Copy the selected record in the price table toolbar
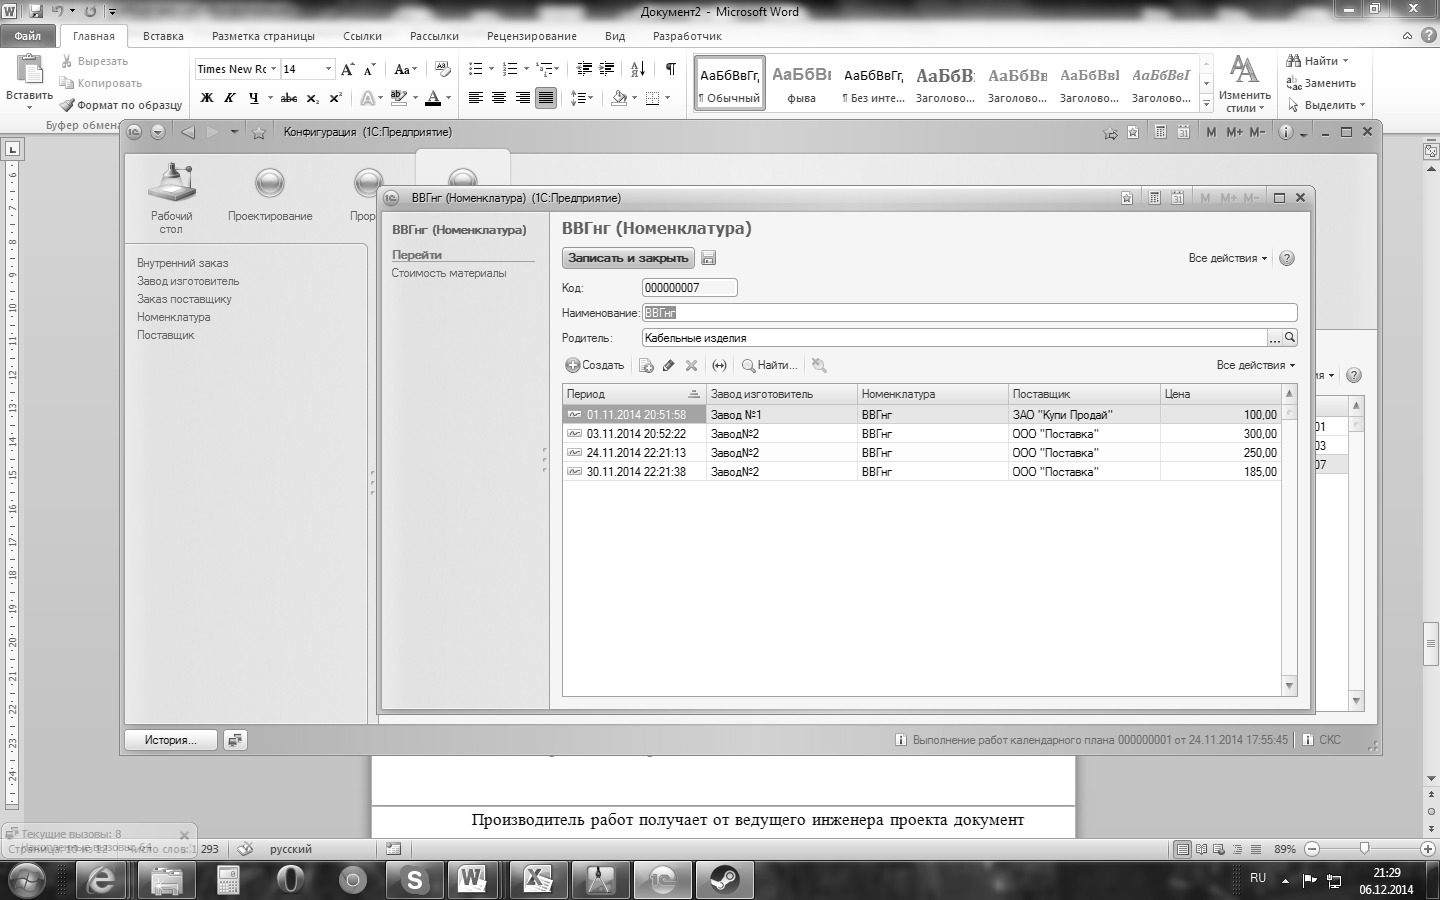This screenshot has height=900, width=1440. [x=646, y=366]
